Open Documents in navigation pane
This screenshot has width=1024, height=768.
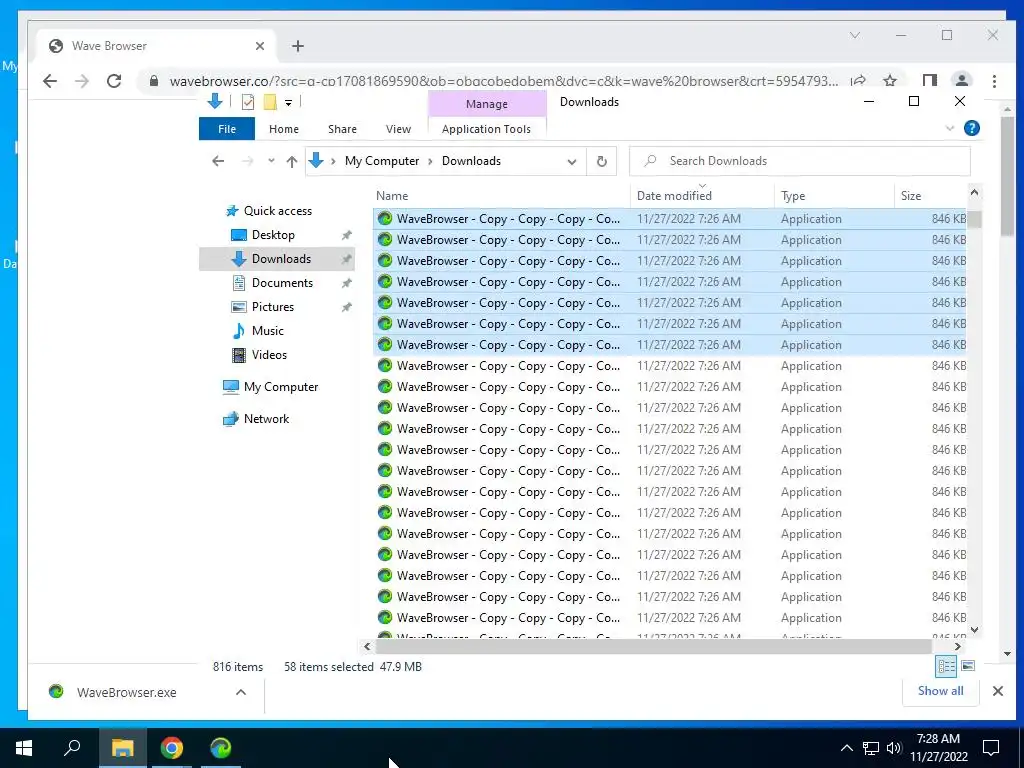(282, 283)
